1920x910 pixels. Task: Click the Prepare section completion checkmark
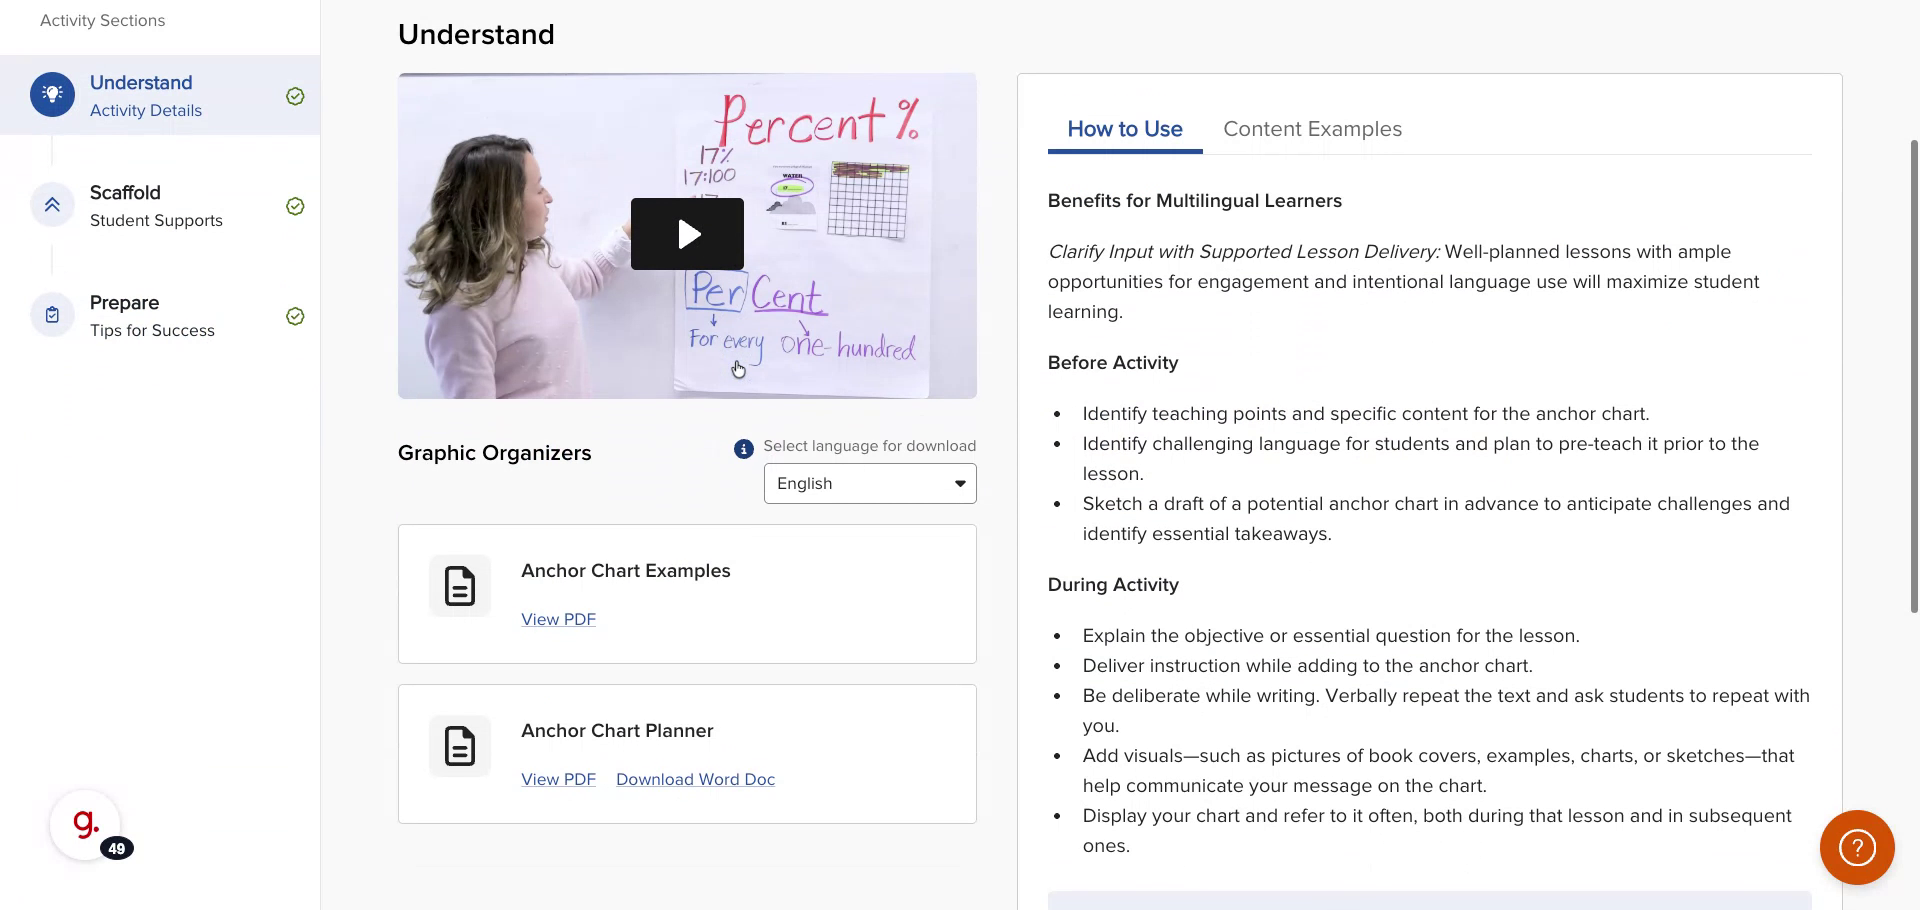(x=295, y=316)
